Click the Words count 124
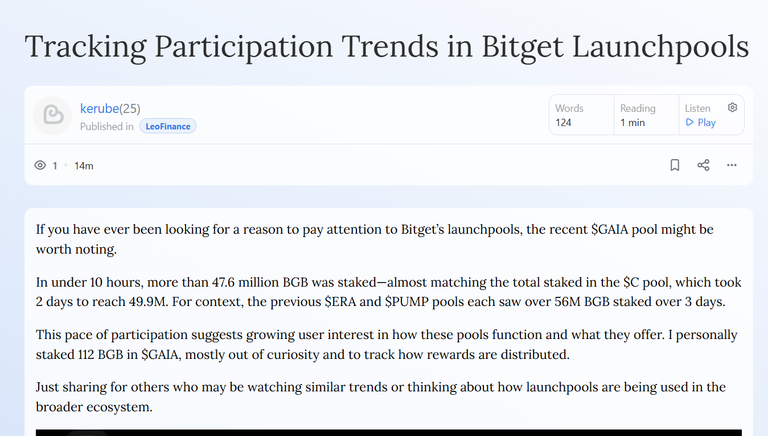Viewport: 768px width, 436px height. pos(563,122)
